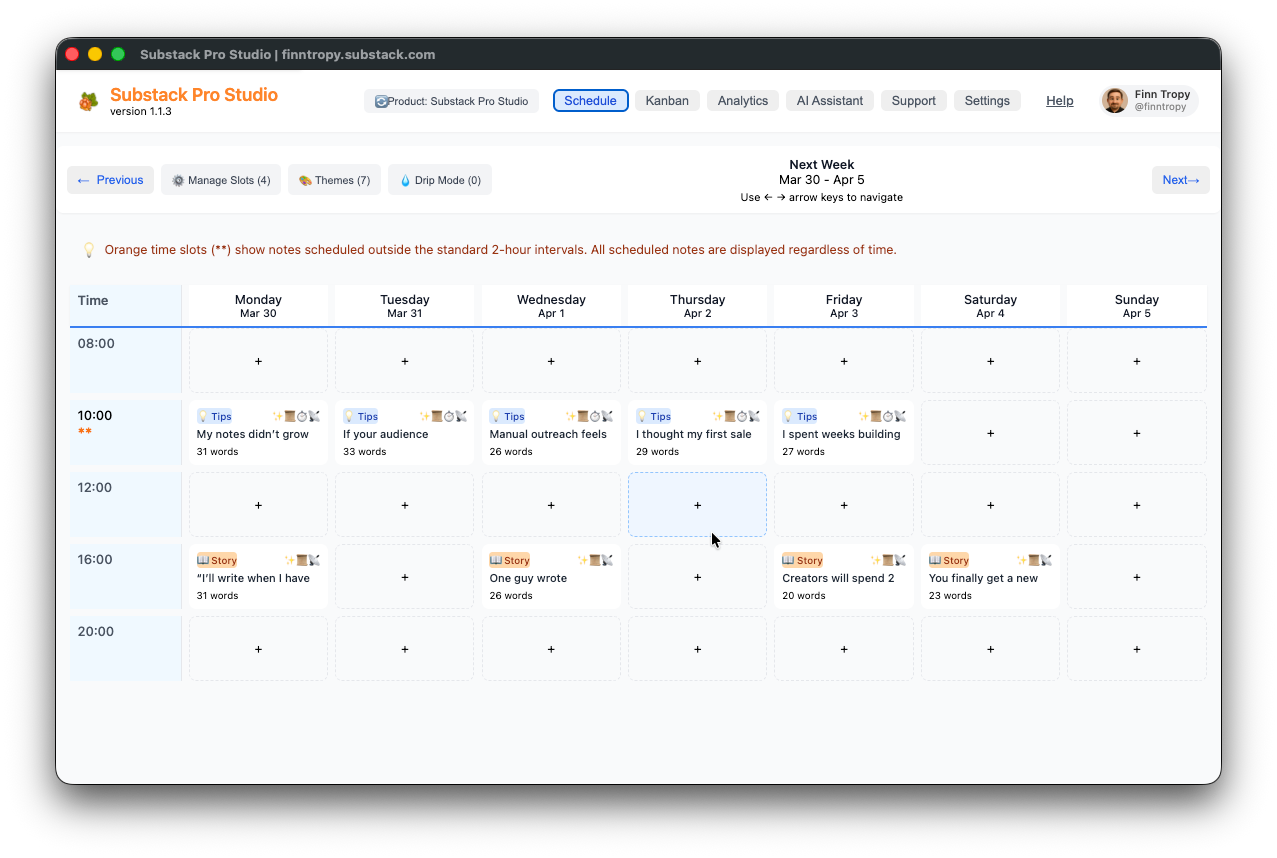Click the Help link
The width and height of the screenshot is (1277, 858).
point(1060,101)
